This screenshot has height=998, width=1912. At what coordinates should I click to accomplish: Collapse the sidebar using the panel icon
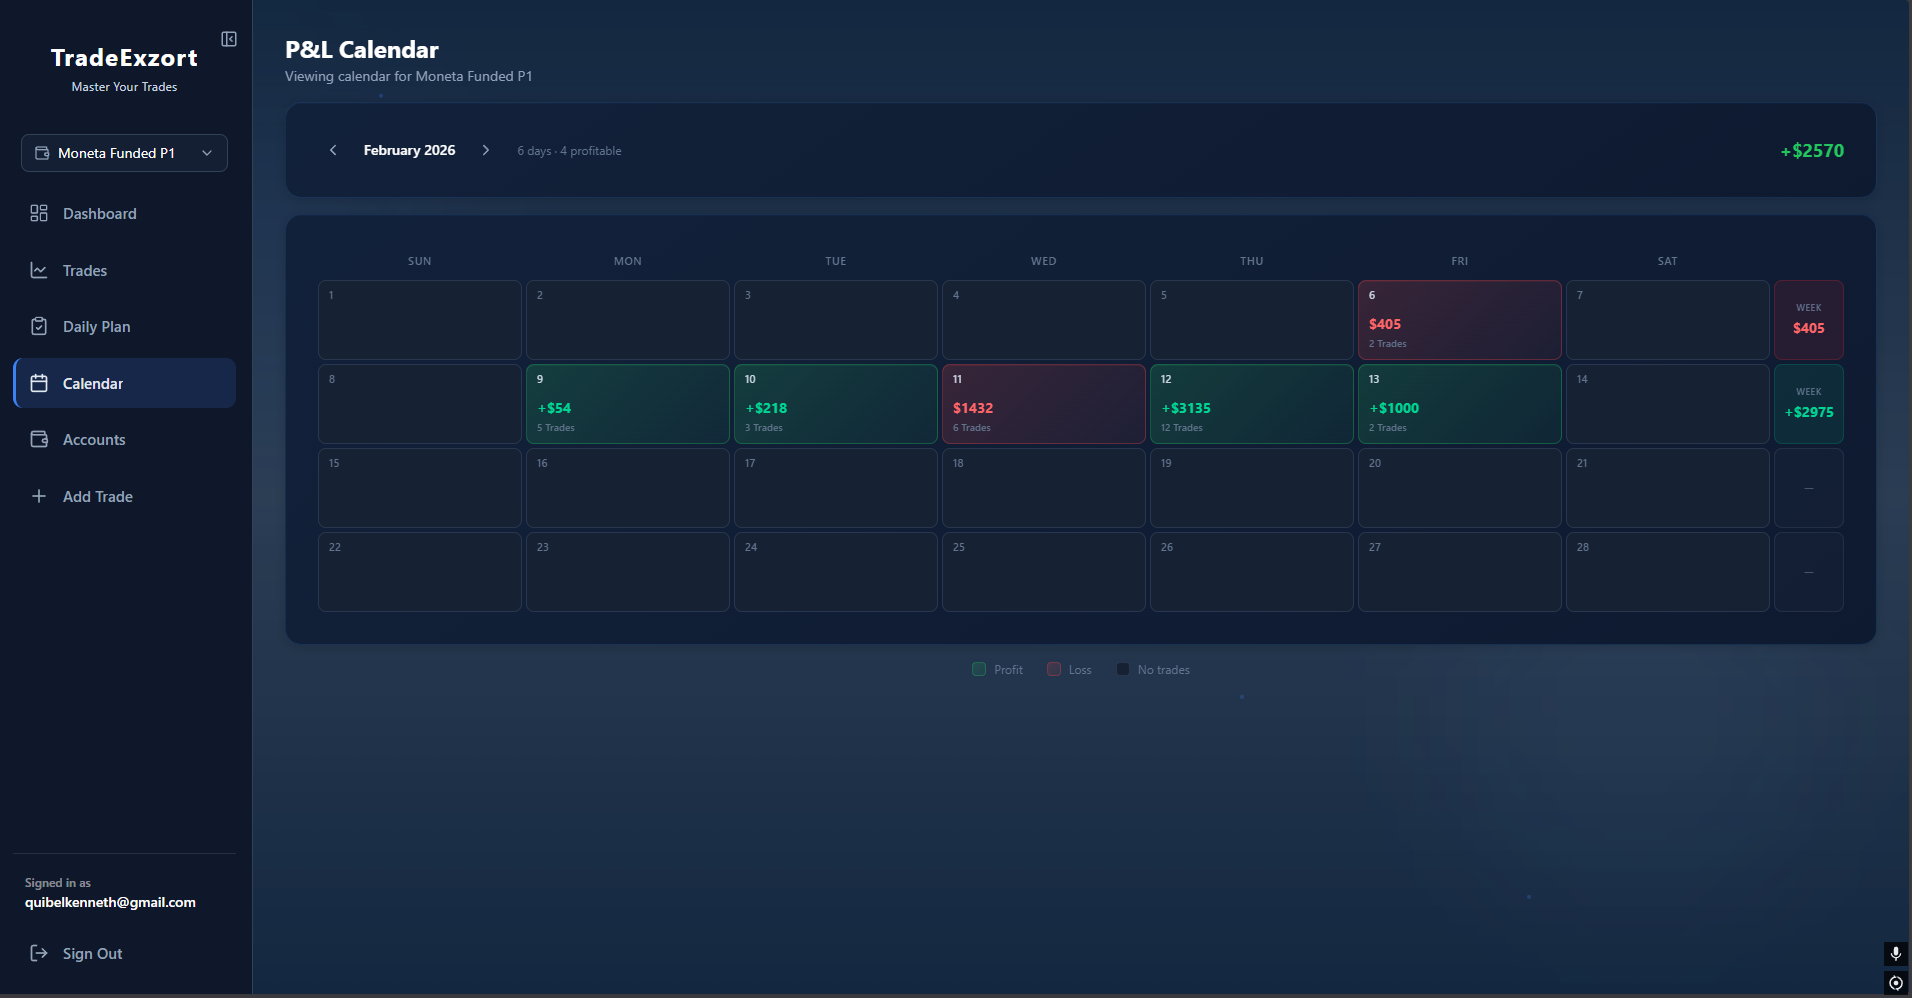229,39
